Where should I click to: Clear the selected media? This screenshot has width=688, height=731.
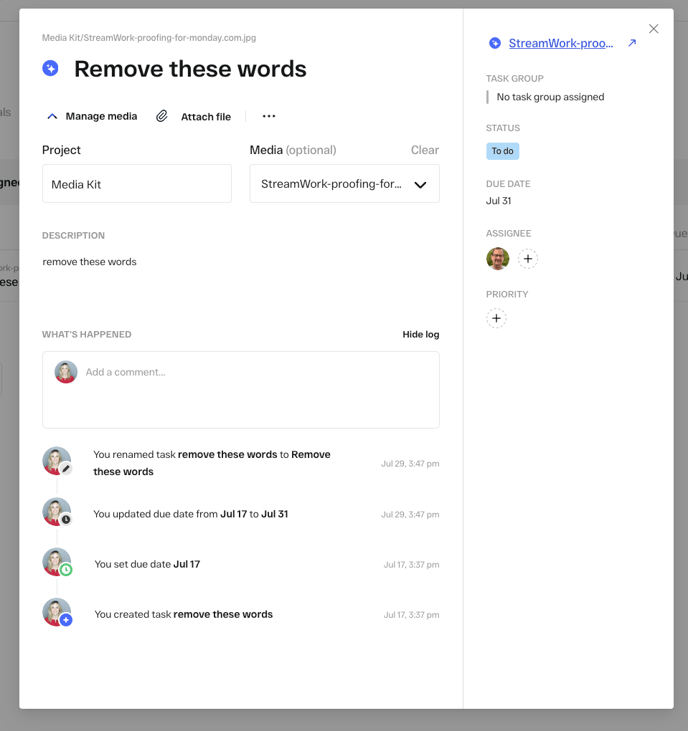click(x=424, y=150)
